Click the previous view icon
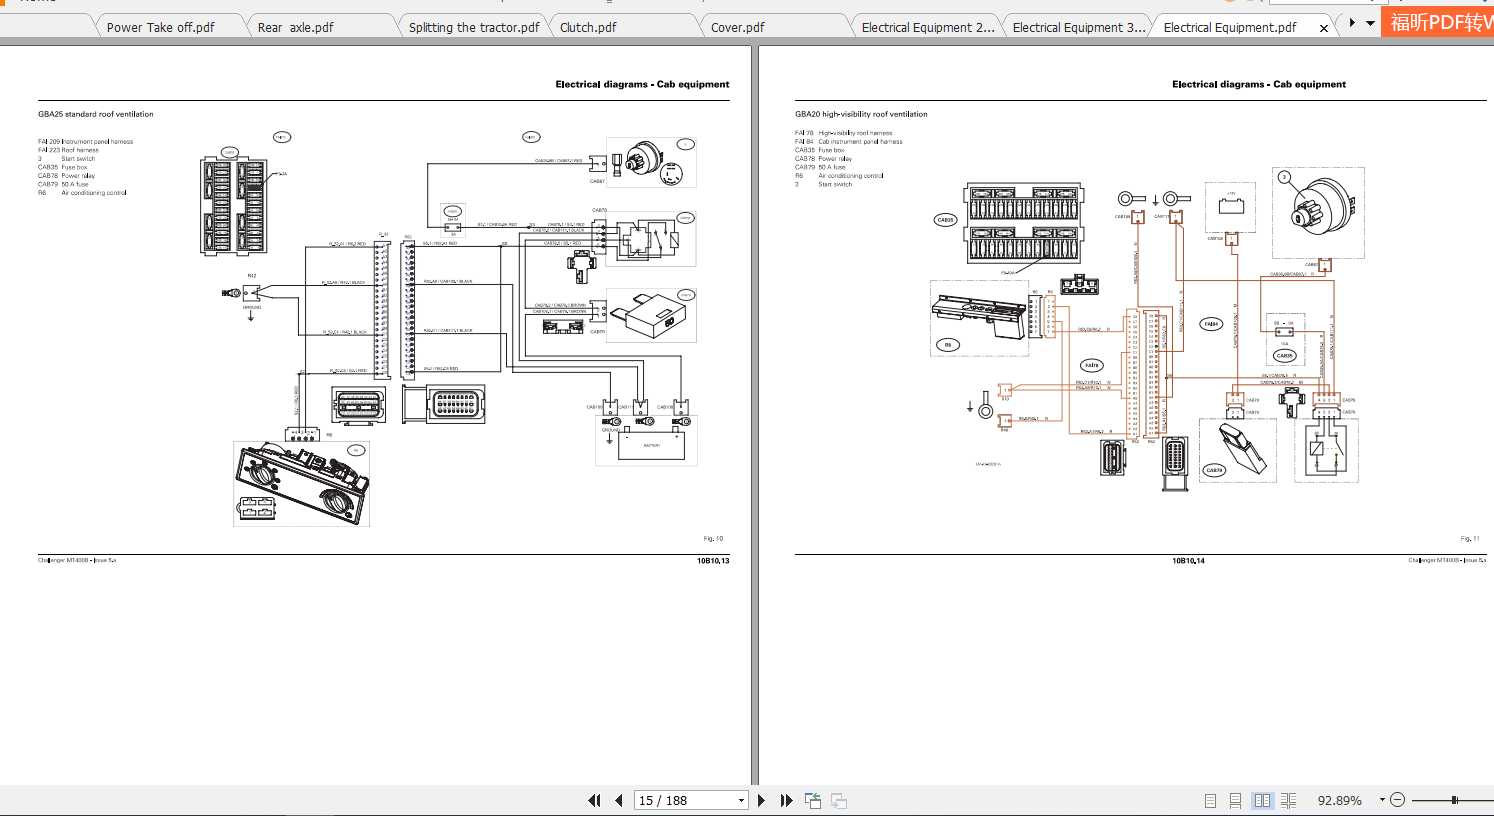Image resolution: width=1494 pixels, height=816 pixels. 813,800
